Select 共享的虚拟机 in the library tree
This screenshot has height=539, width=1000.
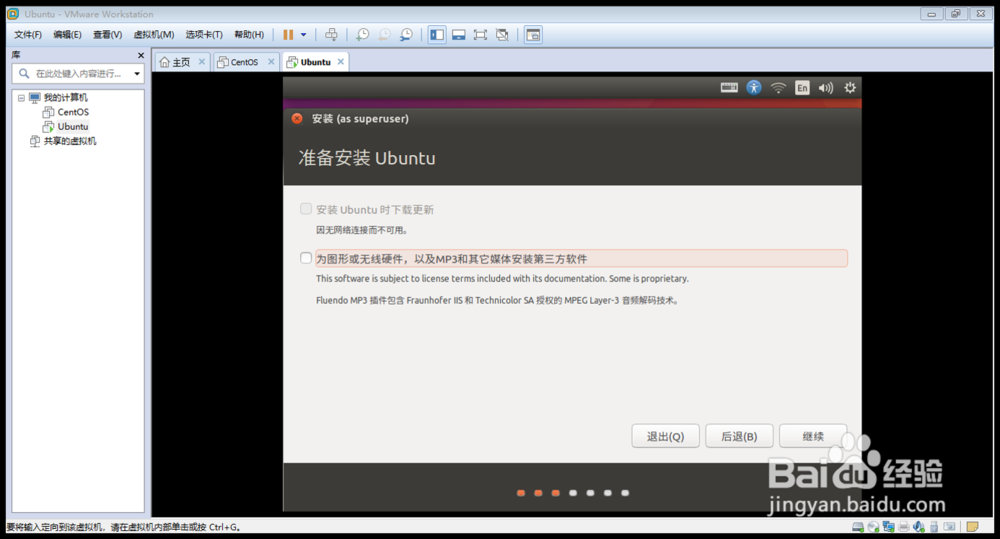pos(70,142)
